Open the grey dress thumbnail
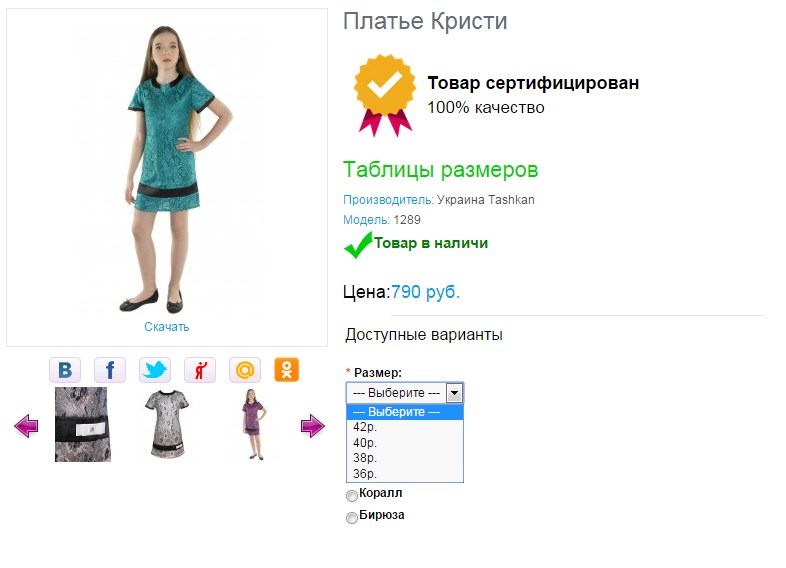 pyautogui.click(x=167, y=424)
